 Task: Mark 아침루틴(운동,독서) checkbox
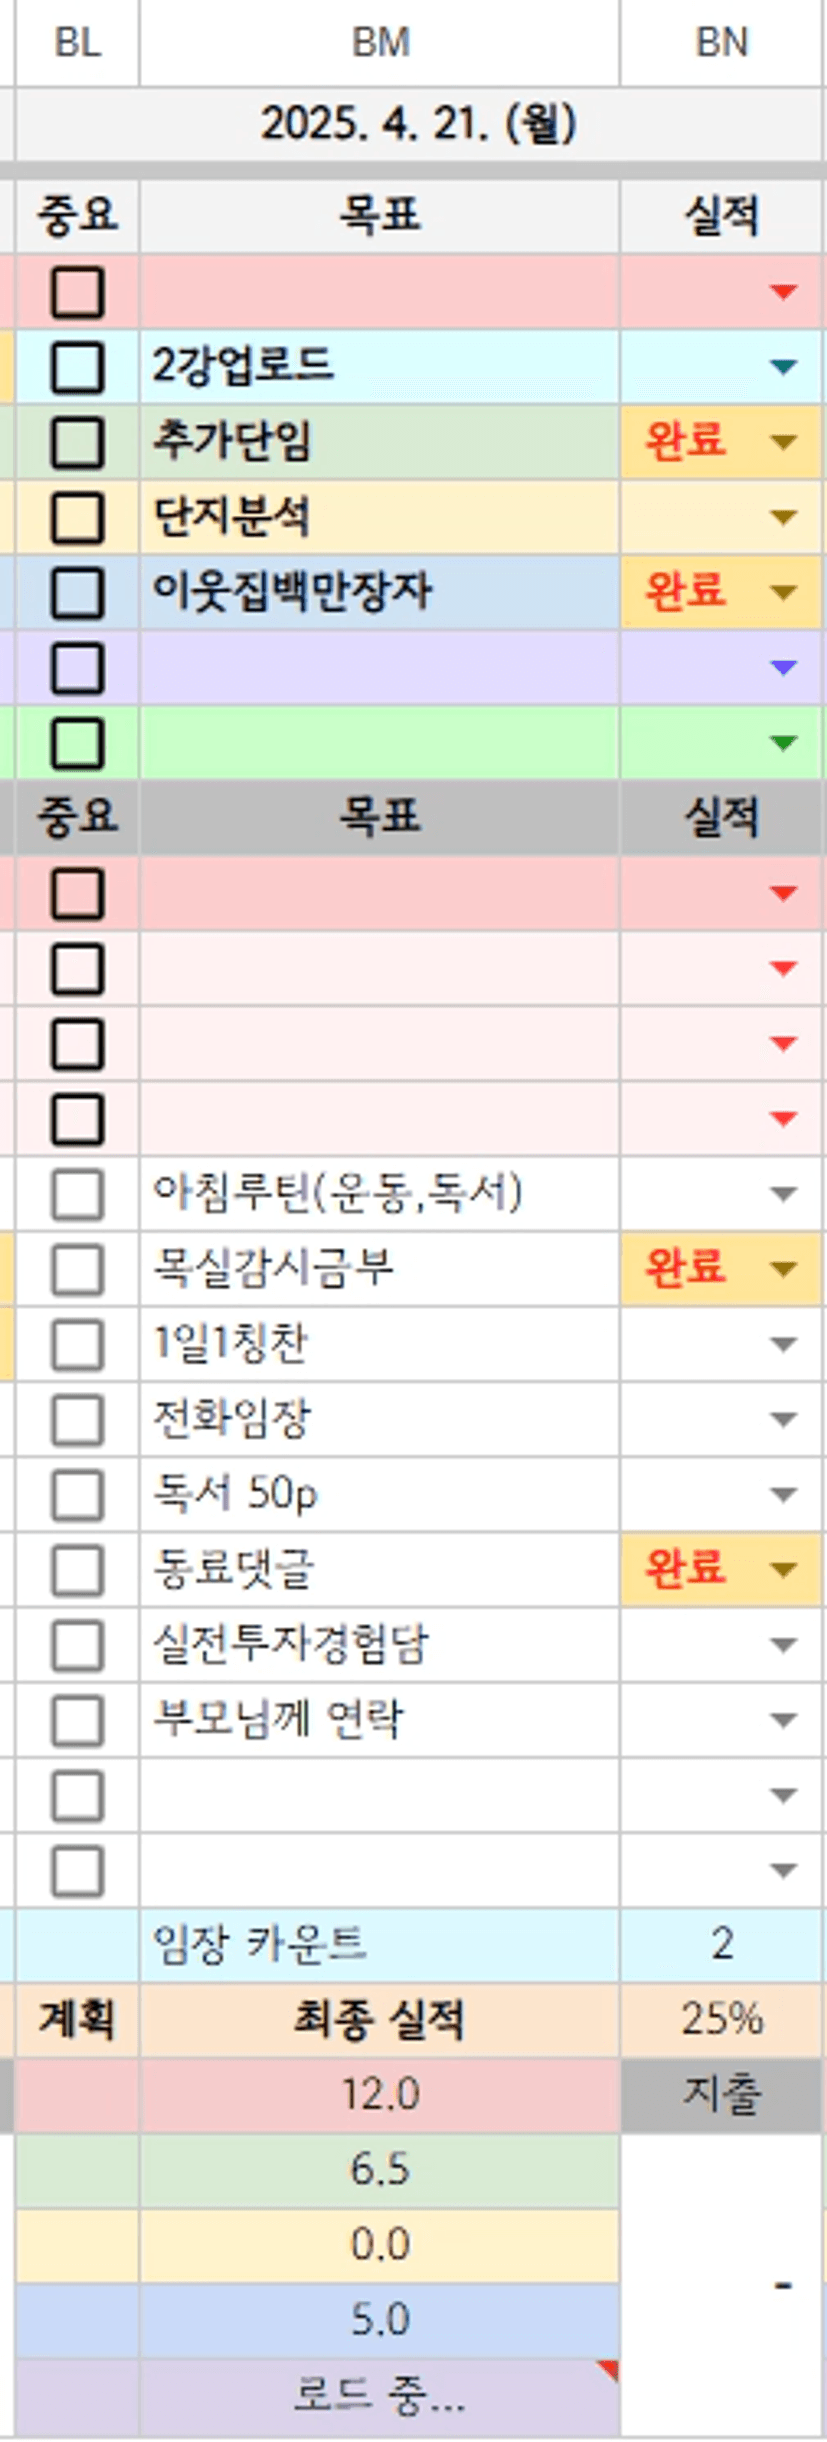tap(77, 1194)
